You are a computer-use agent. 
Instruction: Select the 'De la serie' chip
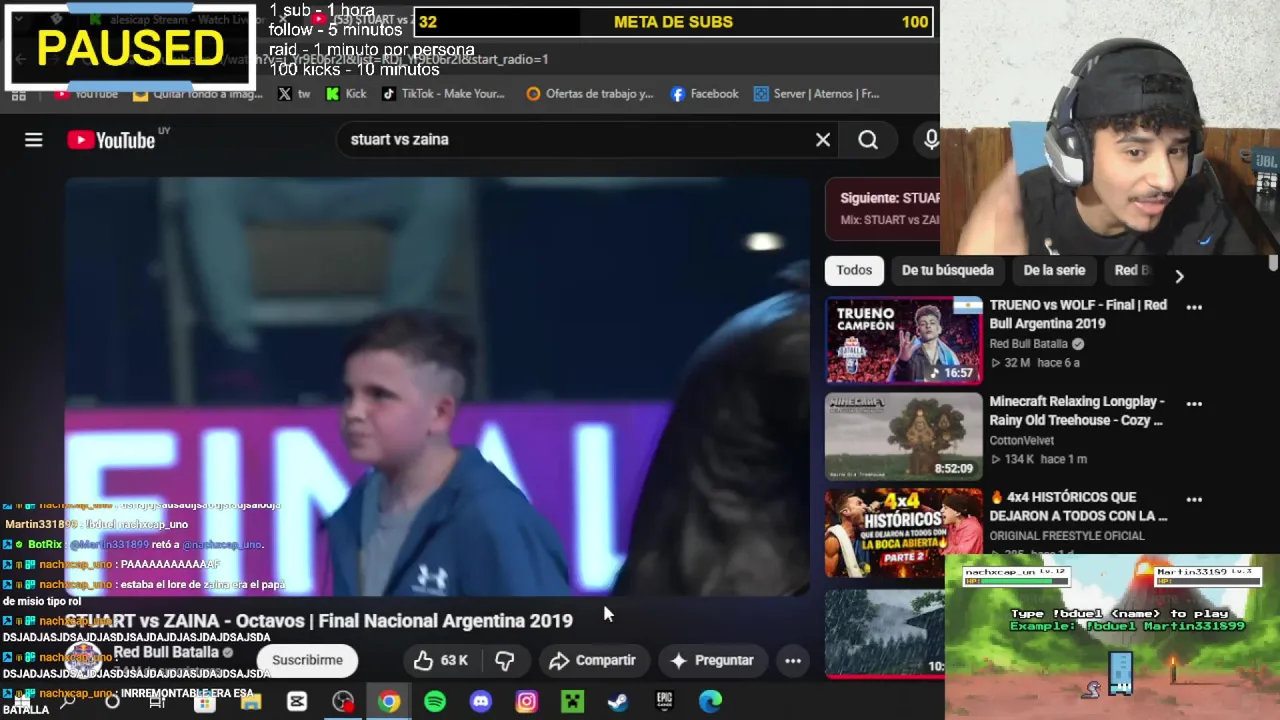click(1054, 270)
